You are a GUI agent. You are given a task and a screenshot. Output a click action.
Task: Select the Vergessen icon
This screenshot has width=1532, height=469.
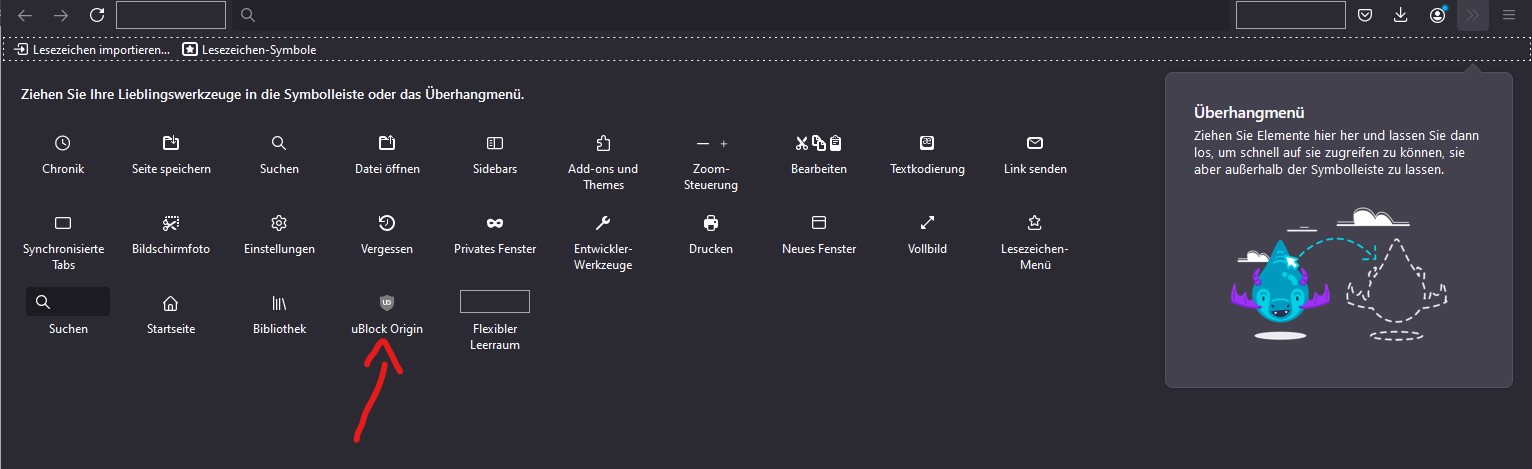point(387,222)
